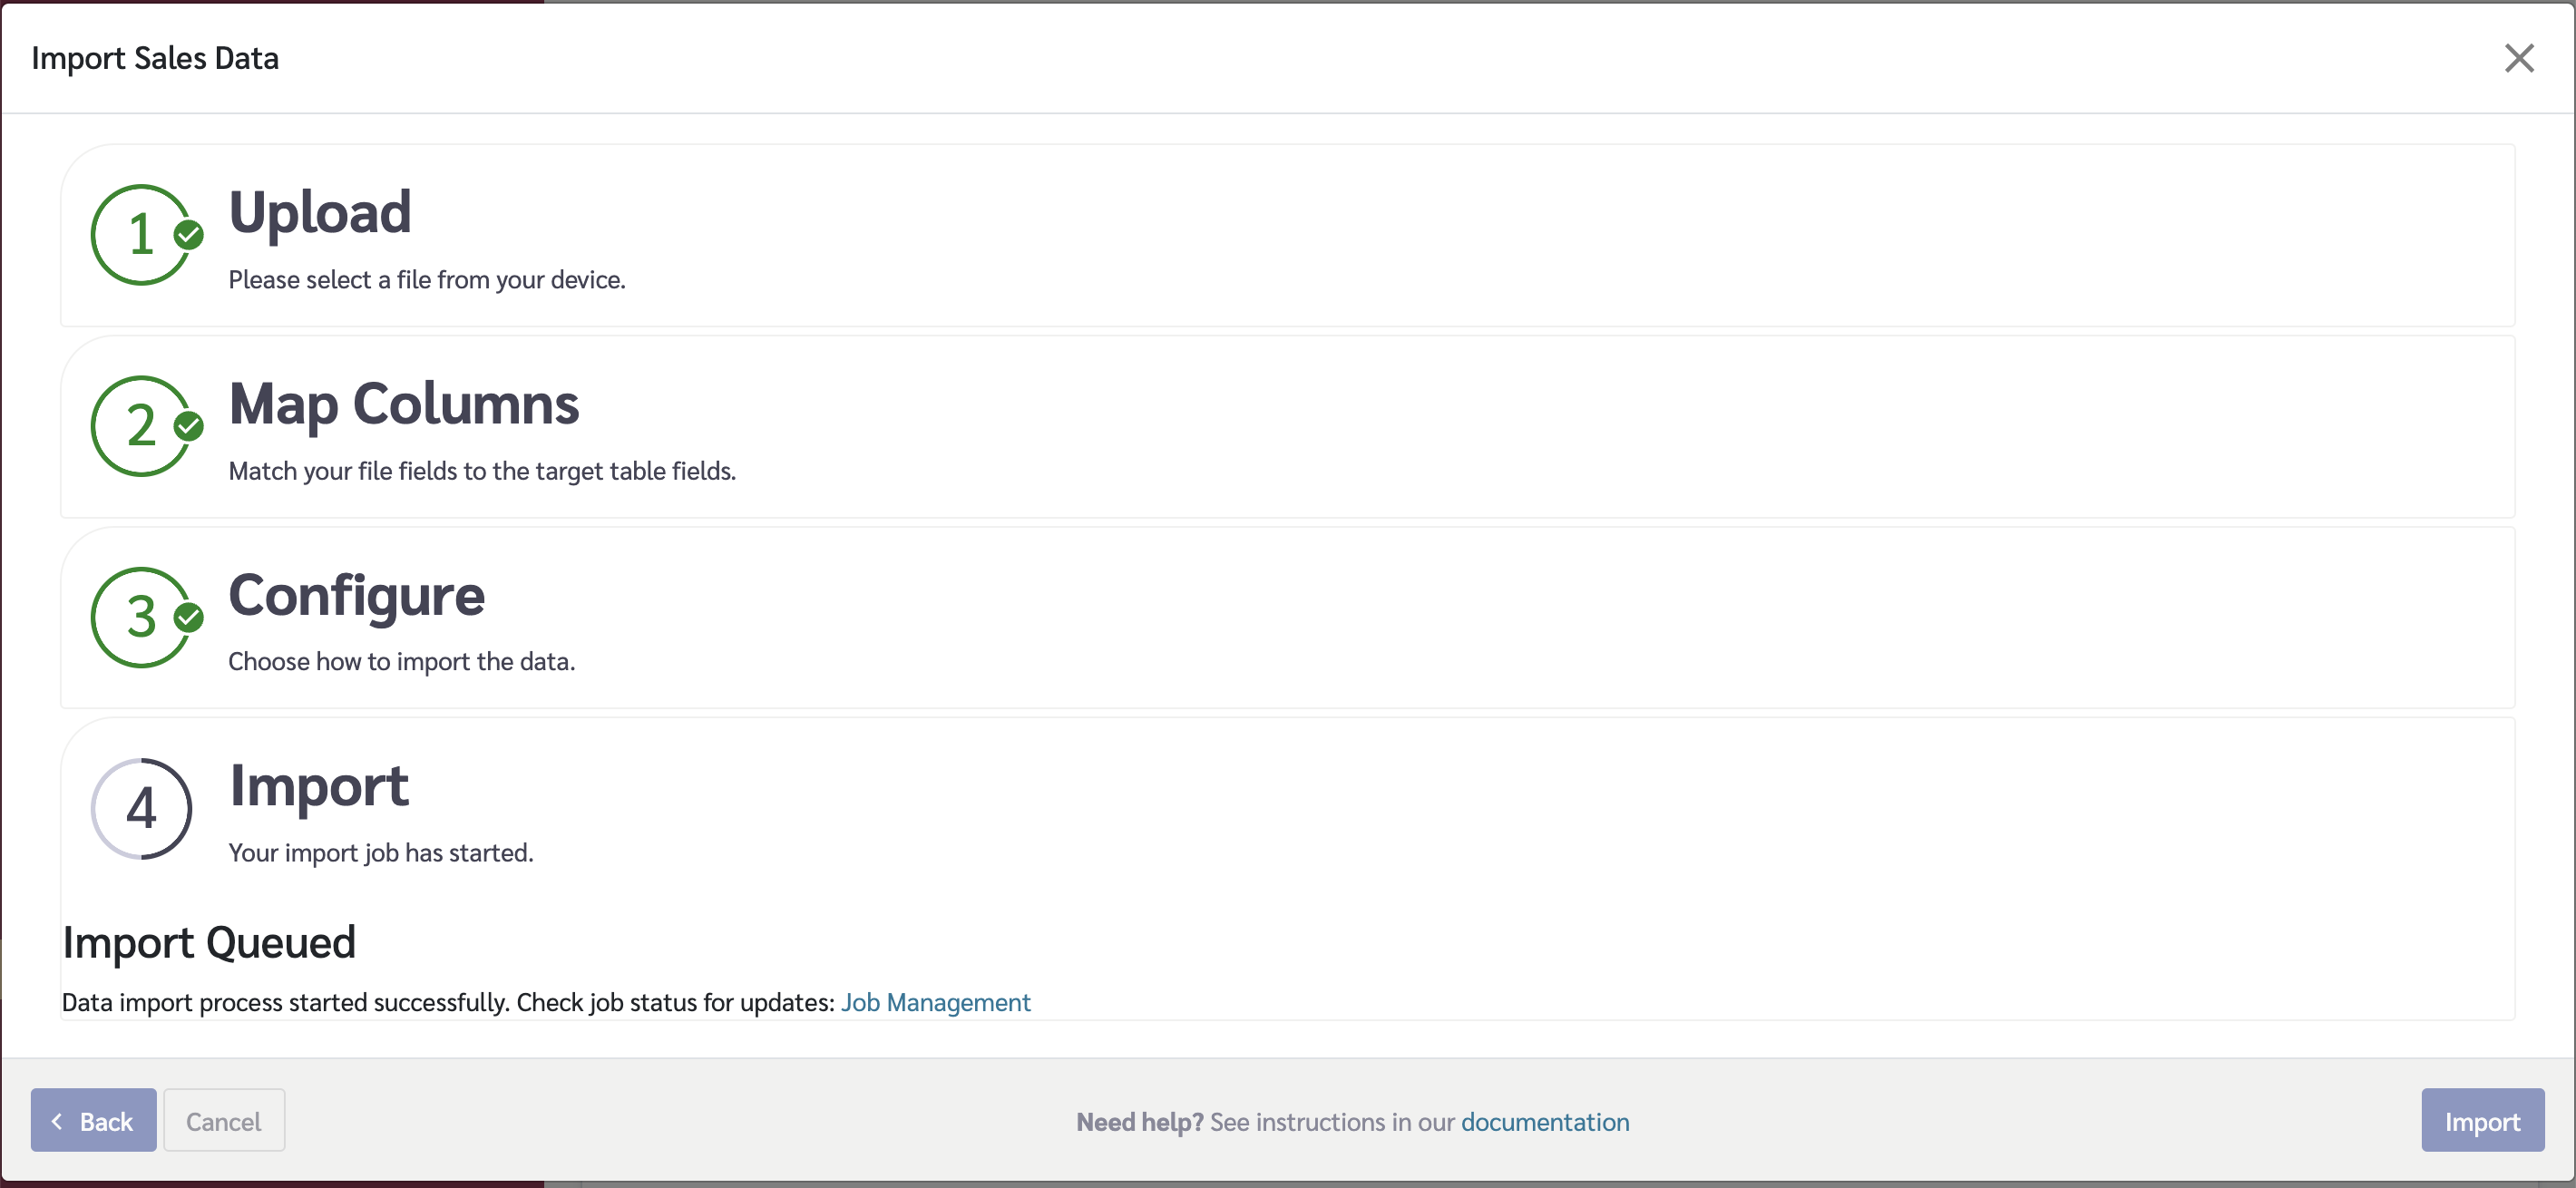Click the green checkmark on step 3

[188, 618]
